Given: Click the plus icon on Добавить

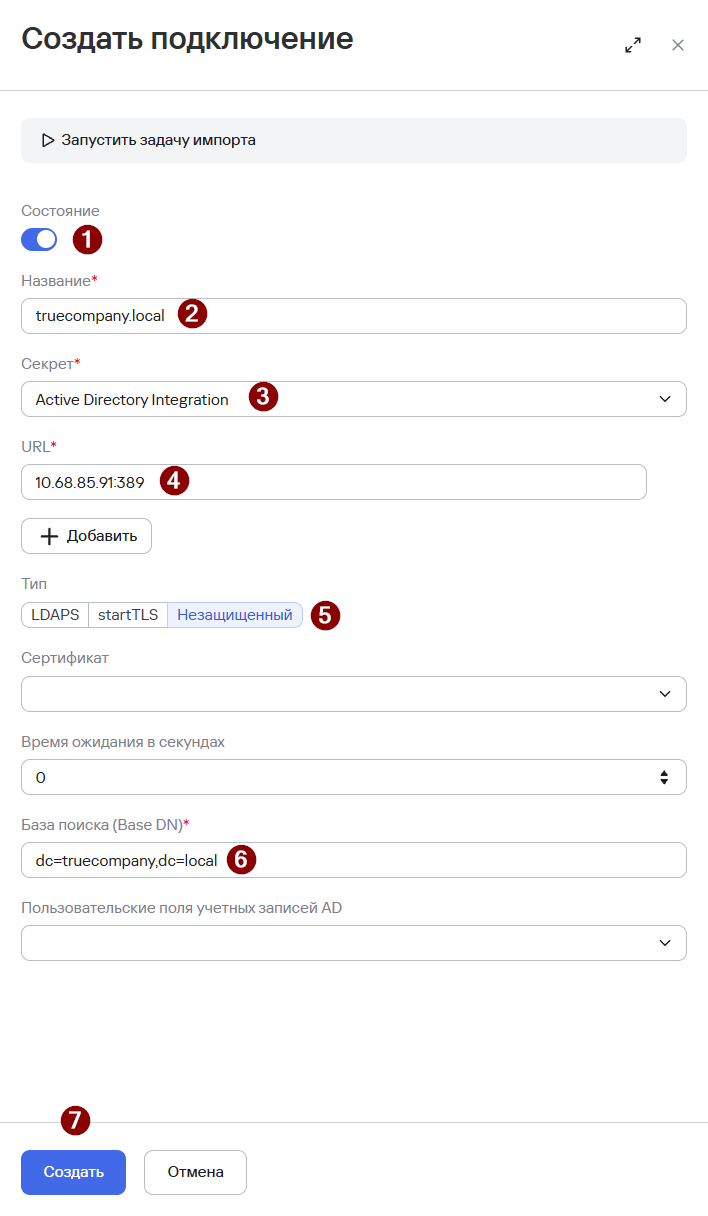Looking at the screenshot, I should coord(50,536).
